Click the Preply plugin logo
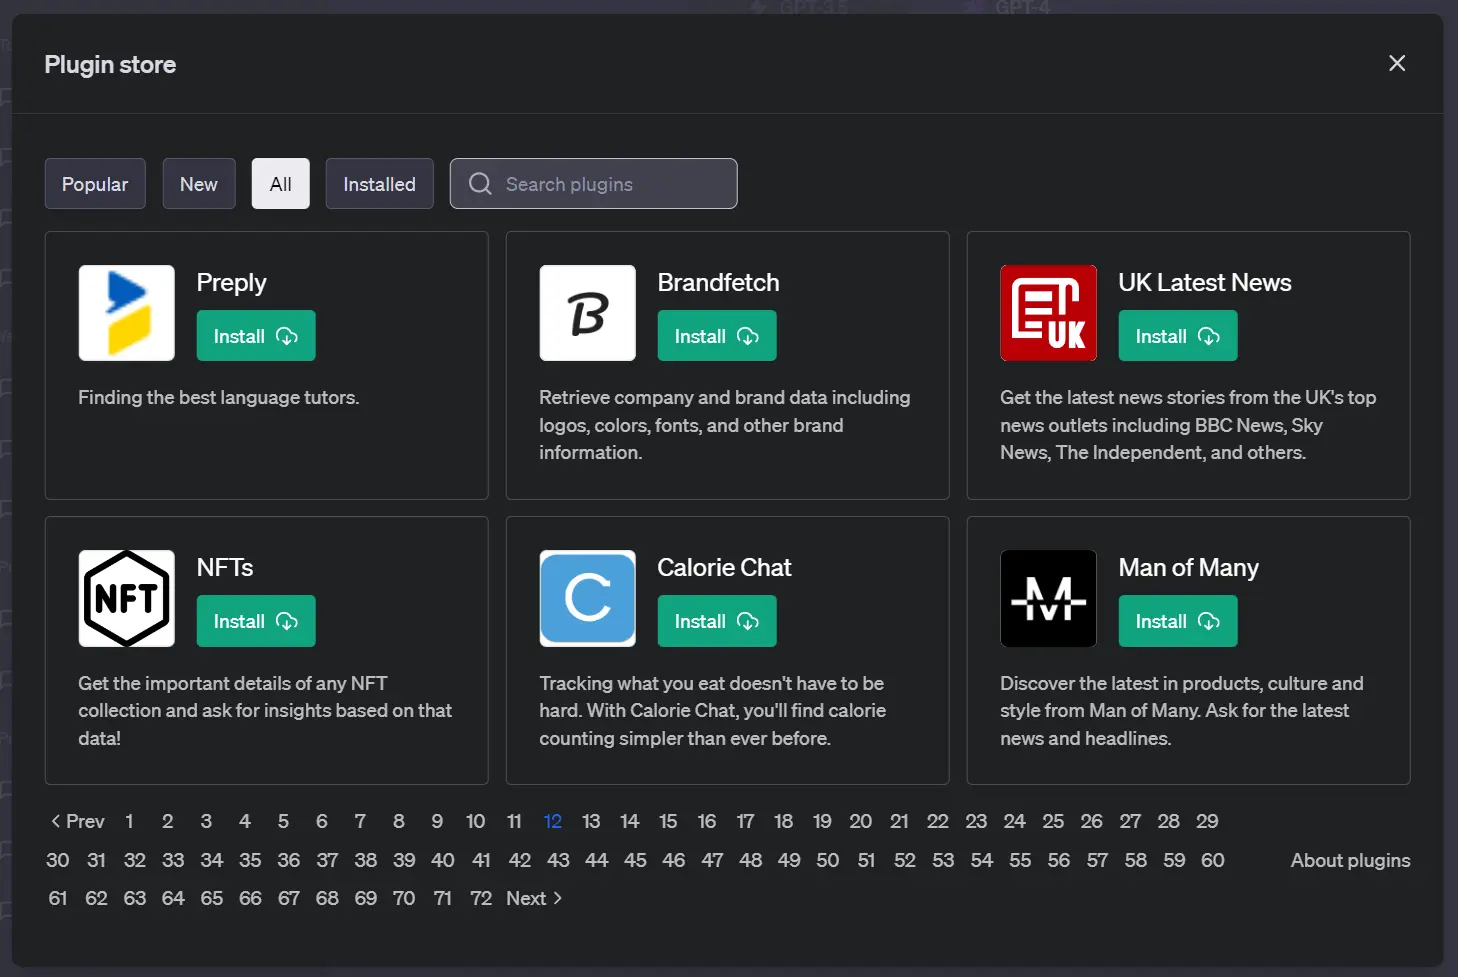The image size is (1458, 977). click(127, 313)
